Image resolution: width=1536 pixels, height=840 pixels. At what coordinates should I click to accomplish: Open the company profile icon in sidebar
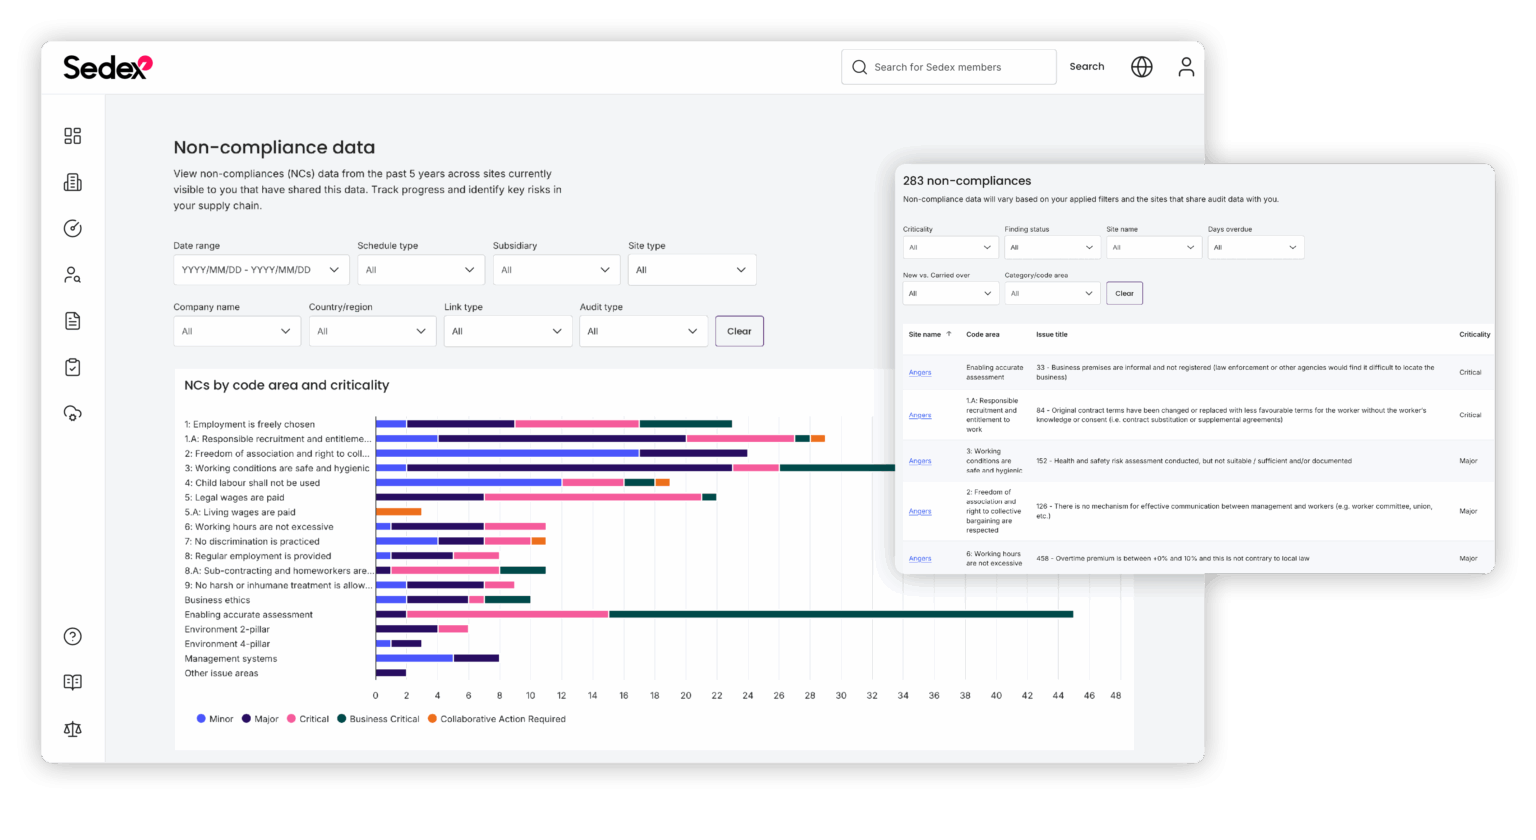[x=71, y=182]
